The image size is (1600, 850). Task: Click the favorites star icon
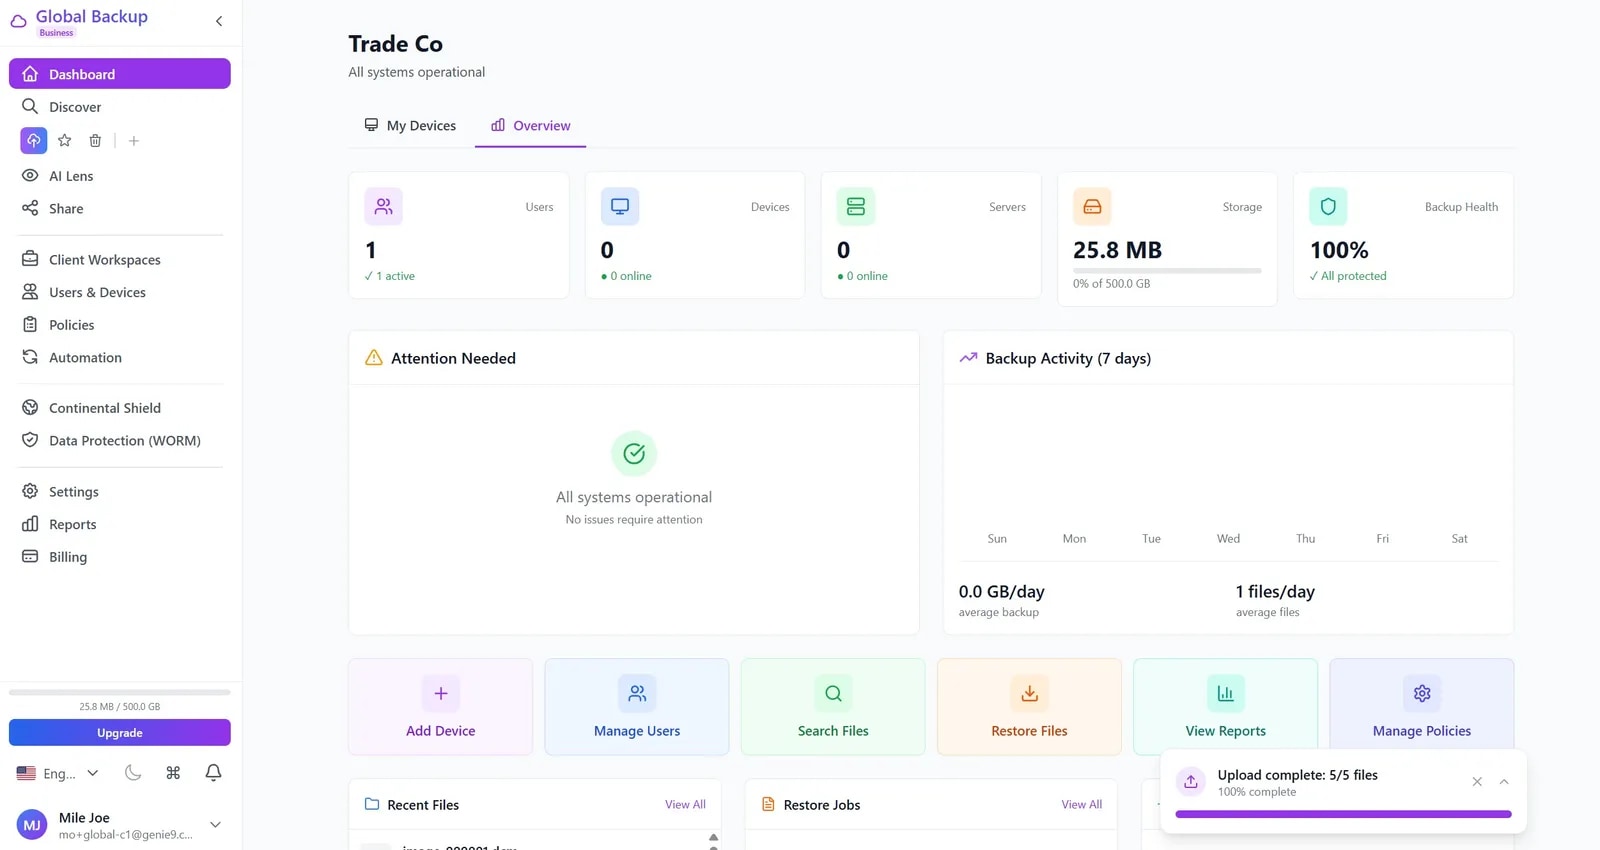coord(65,141)
